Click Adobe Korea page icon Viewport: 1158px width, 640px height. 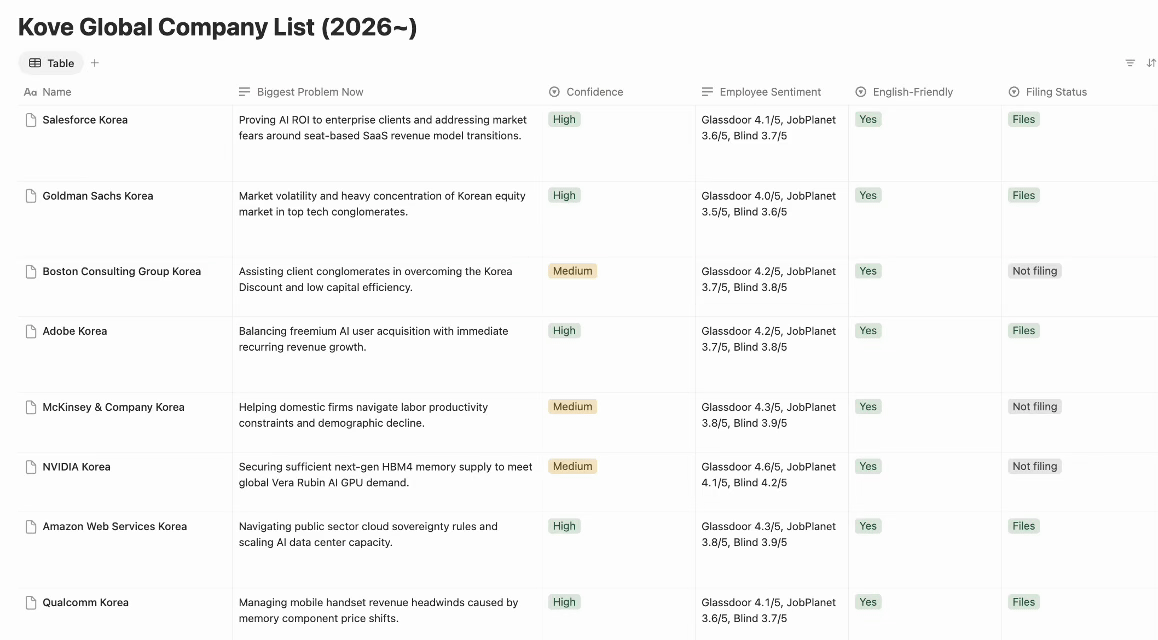31,331
